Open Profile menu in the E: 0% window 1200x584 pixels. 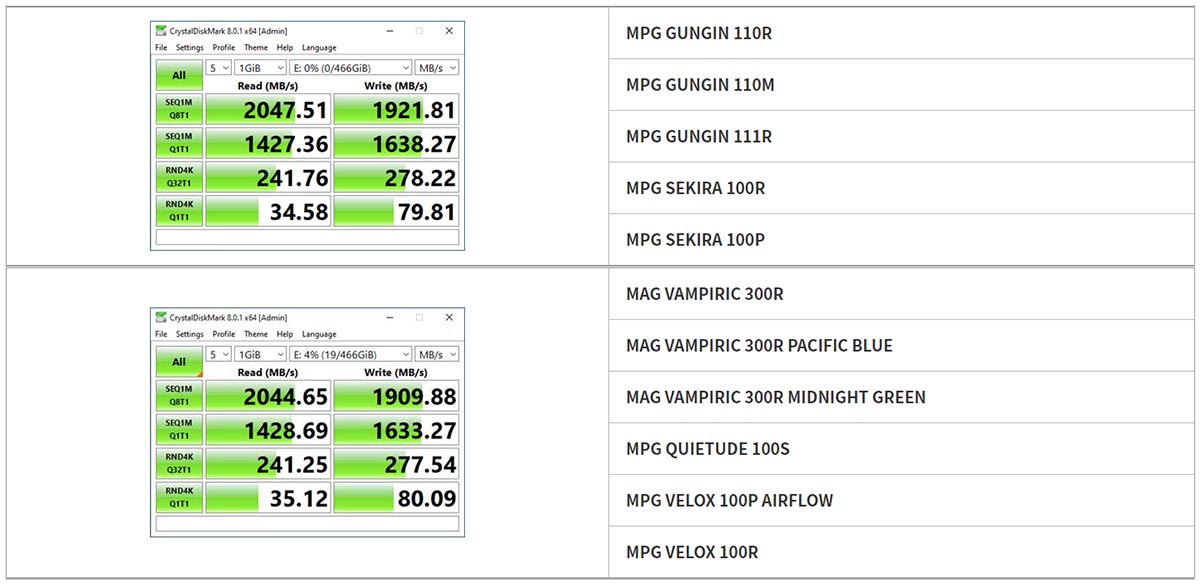tap(224, 47)
